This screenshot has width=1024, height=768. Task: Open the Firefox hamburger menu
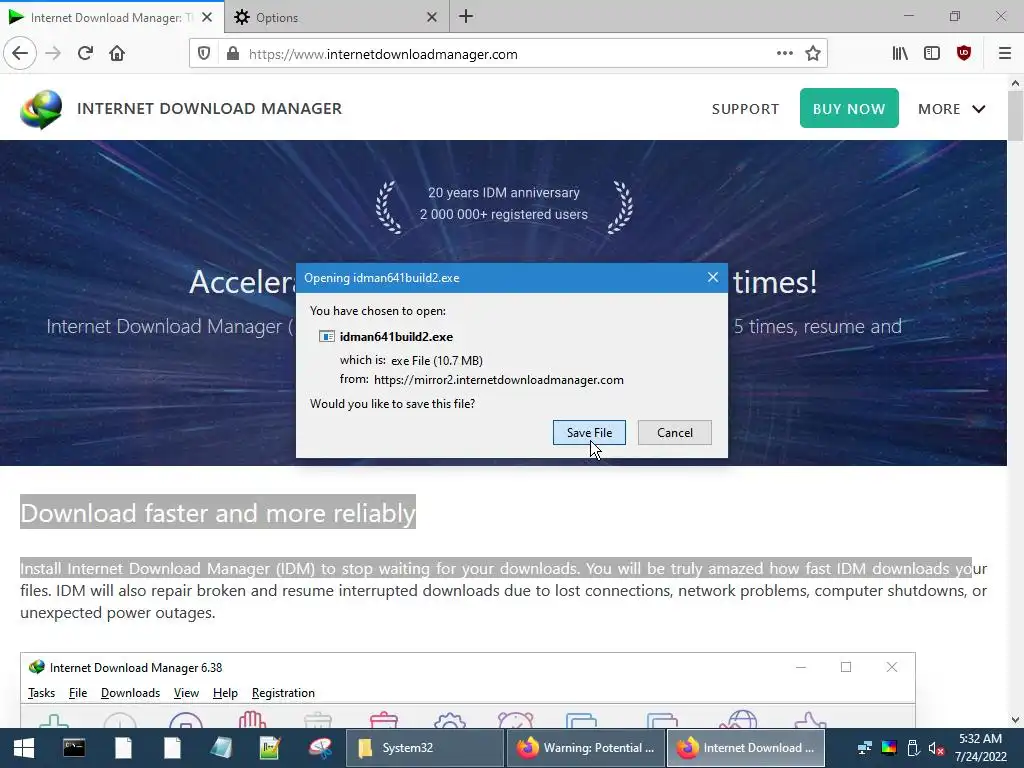pos(1005,54)
